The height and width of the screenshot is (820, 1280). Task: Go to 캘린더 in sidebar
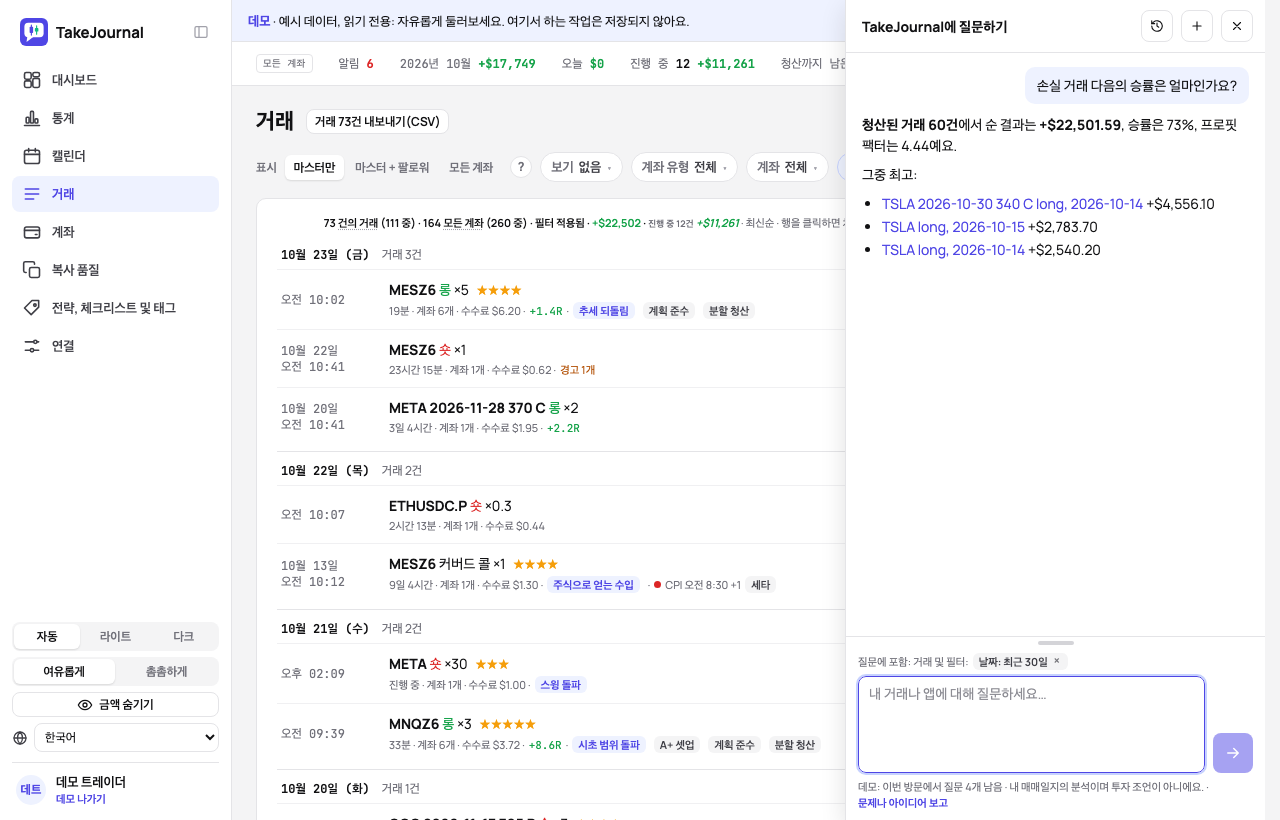115,156
